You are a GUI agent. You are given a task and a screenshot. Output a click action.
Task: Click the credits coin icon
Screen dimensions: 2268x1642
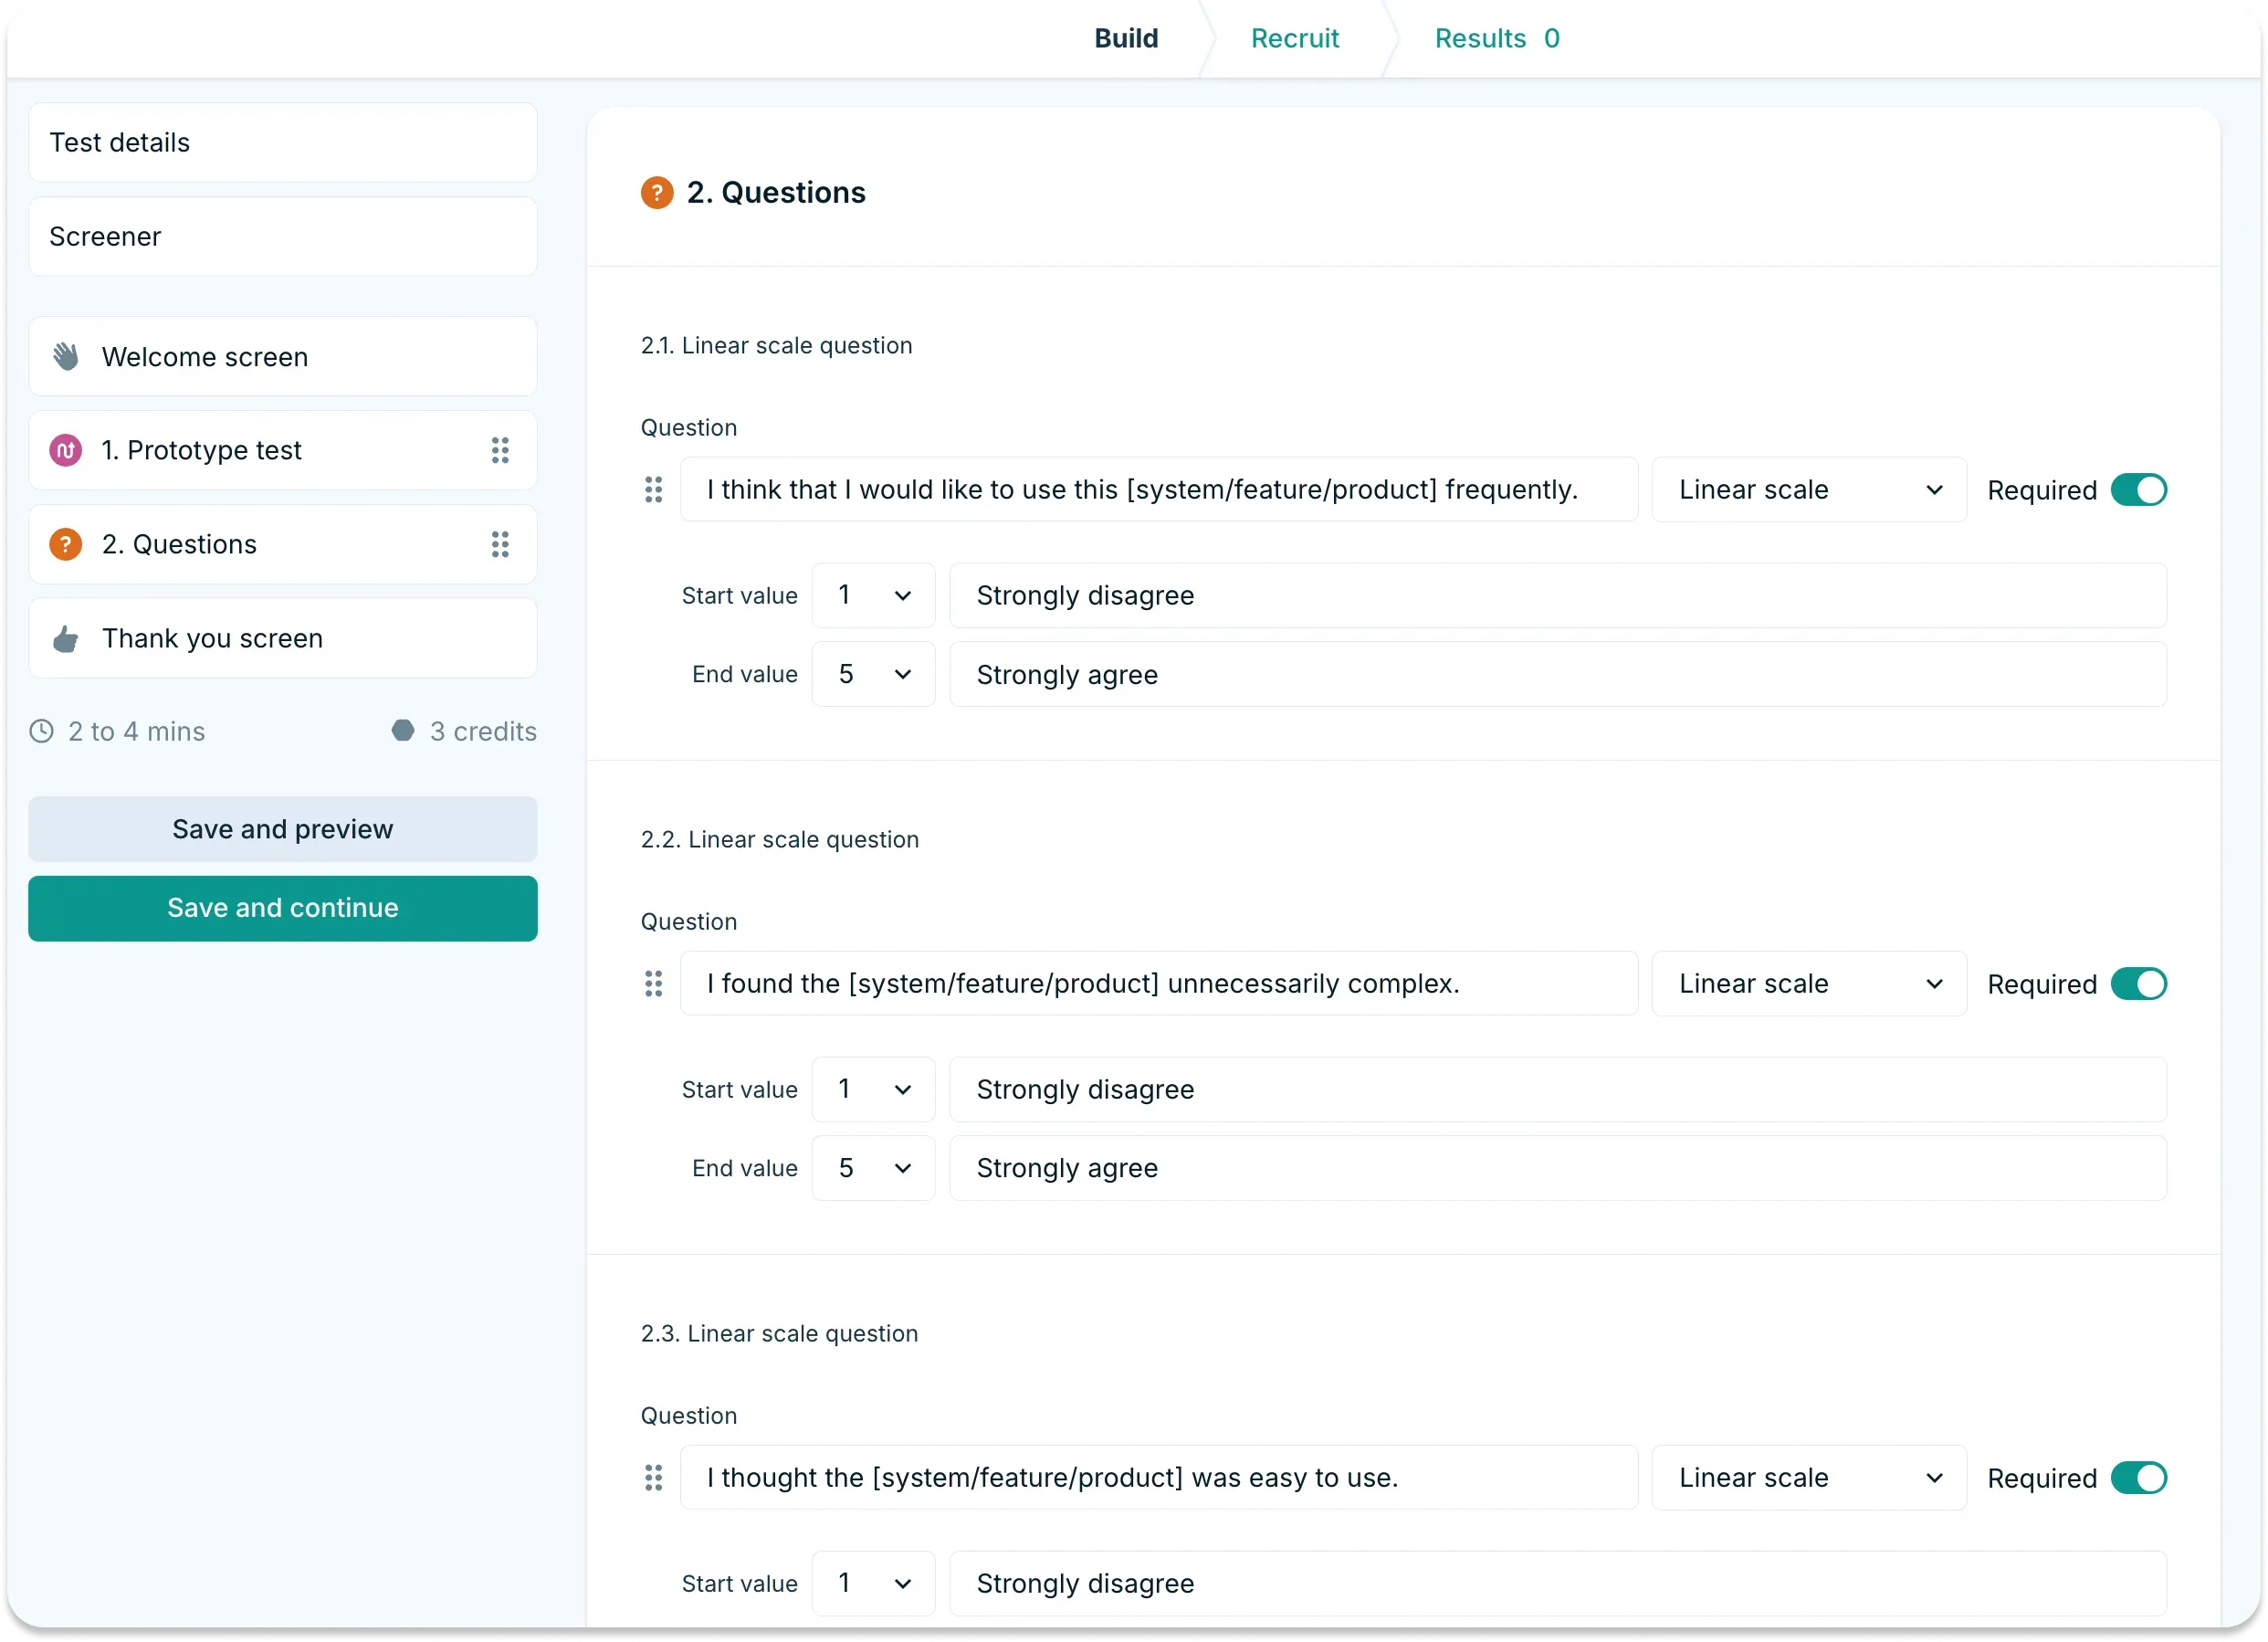coord(402,731)
